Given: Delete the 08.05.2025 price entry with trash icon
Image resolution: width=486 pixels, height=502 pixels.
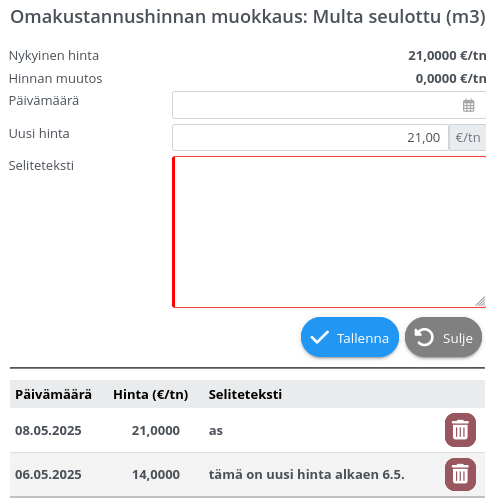Looking at the screenshot, I should [x=460, y=430].
